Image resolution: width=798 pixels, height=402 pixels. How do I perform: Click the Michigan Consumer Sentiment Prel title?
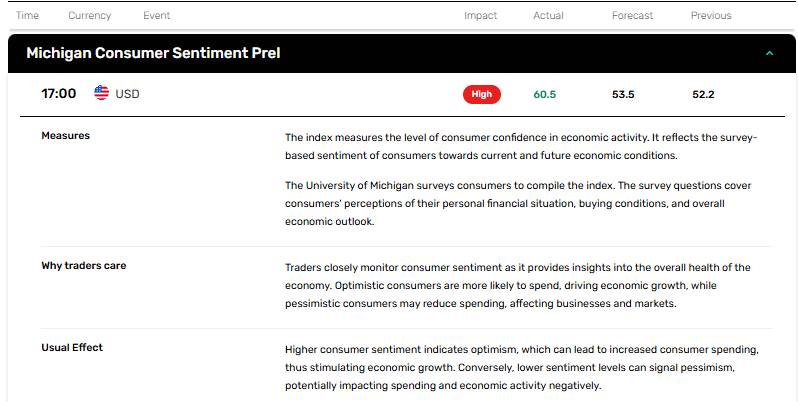[153, 53]
